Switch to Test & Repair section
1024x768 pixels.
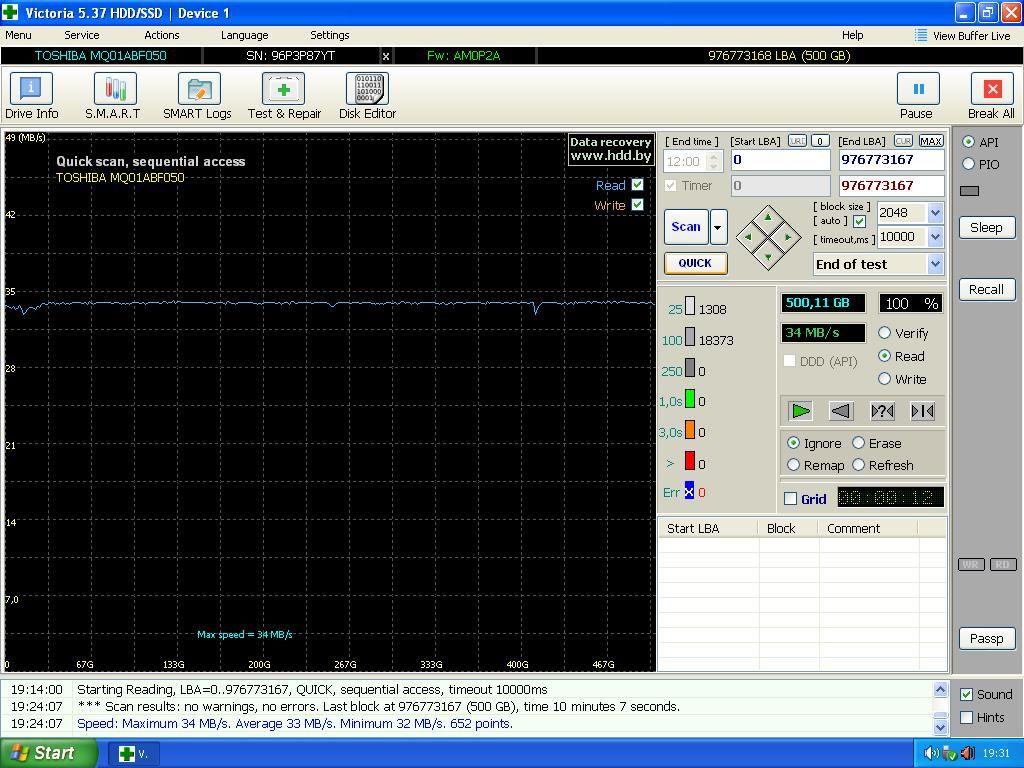(284, 96)
